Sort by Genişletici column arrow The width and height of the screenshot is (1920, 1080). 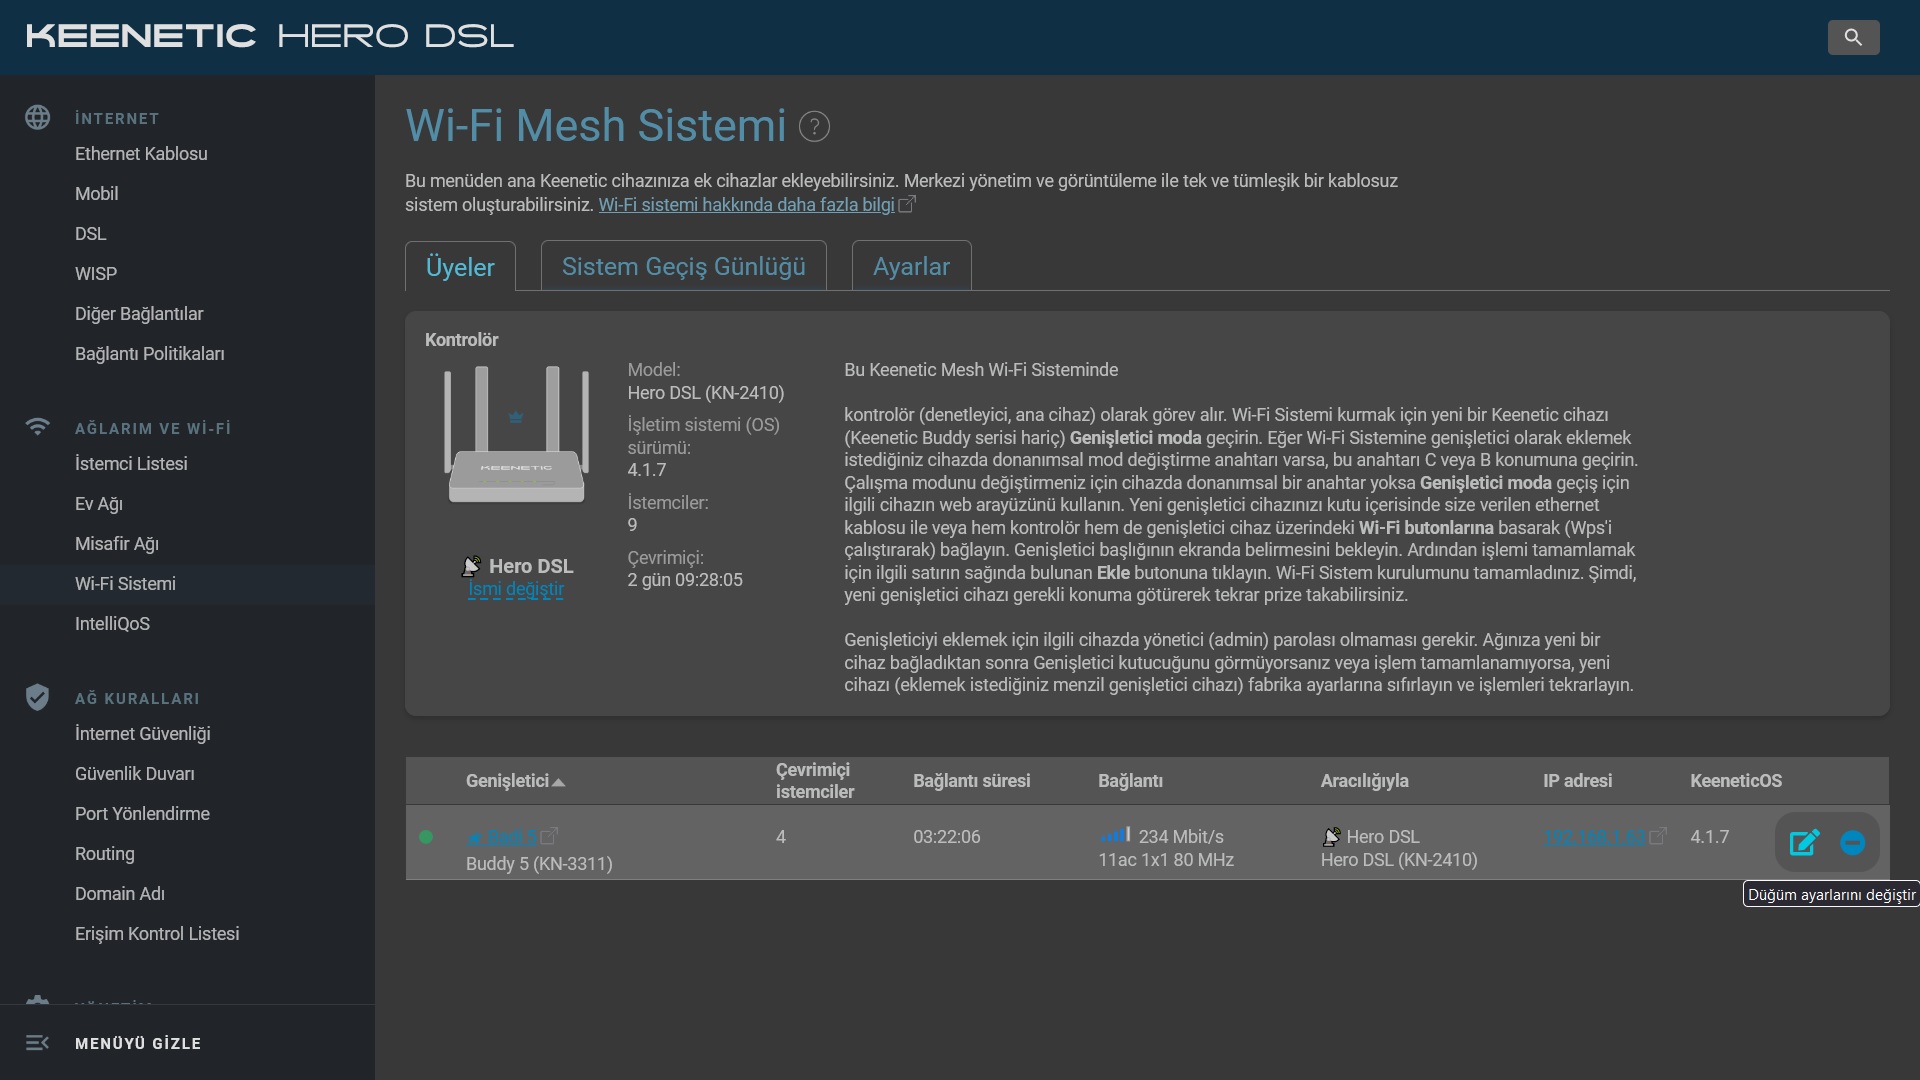coord(559,782)
